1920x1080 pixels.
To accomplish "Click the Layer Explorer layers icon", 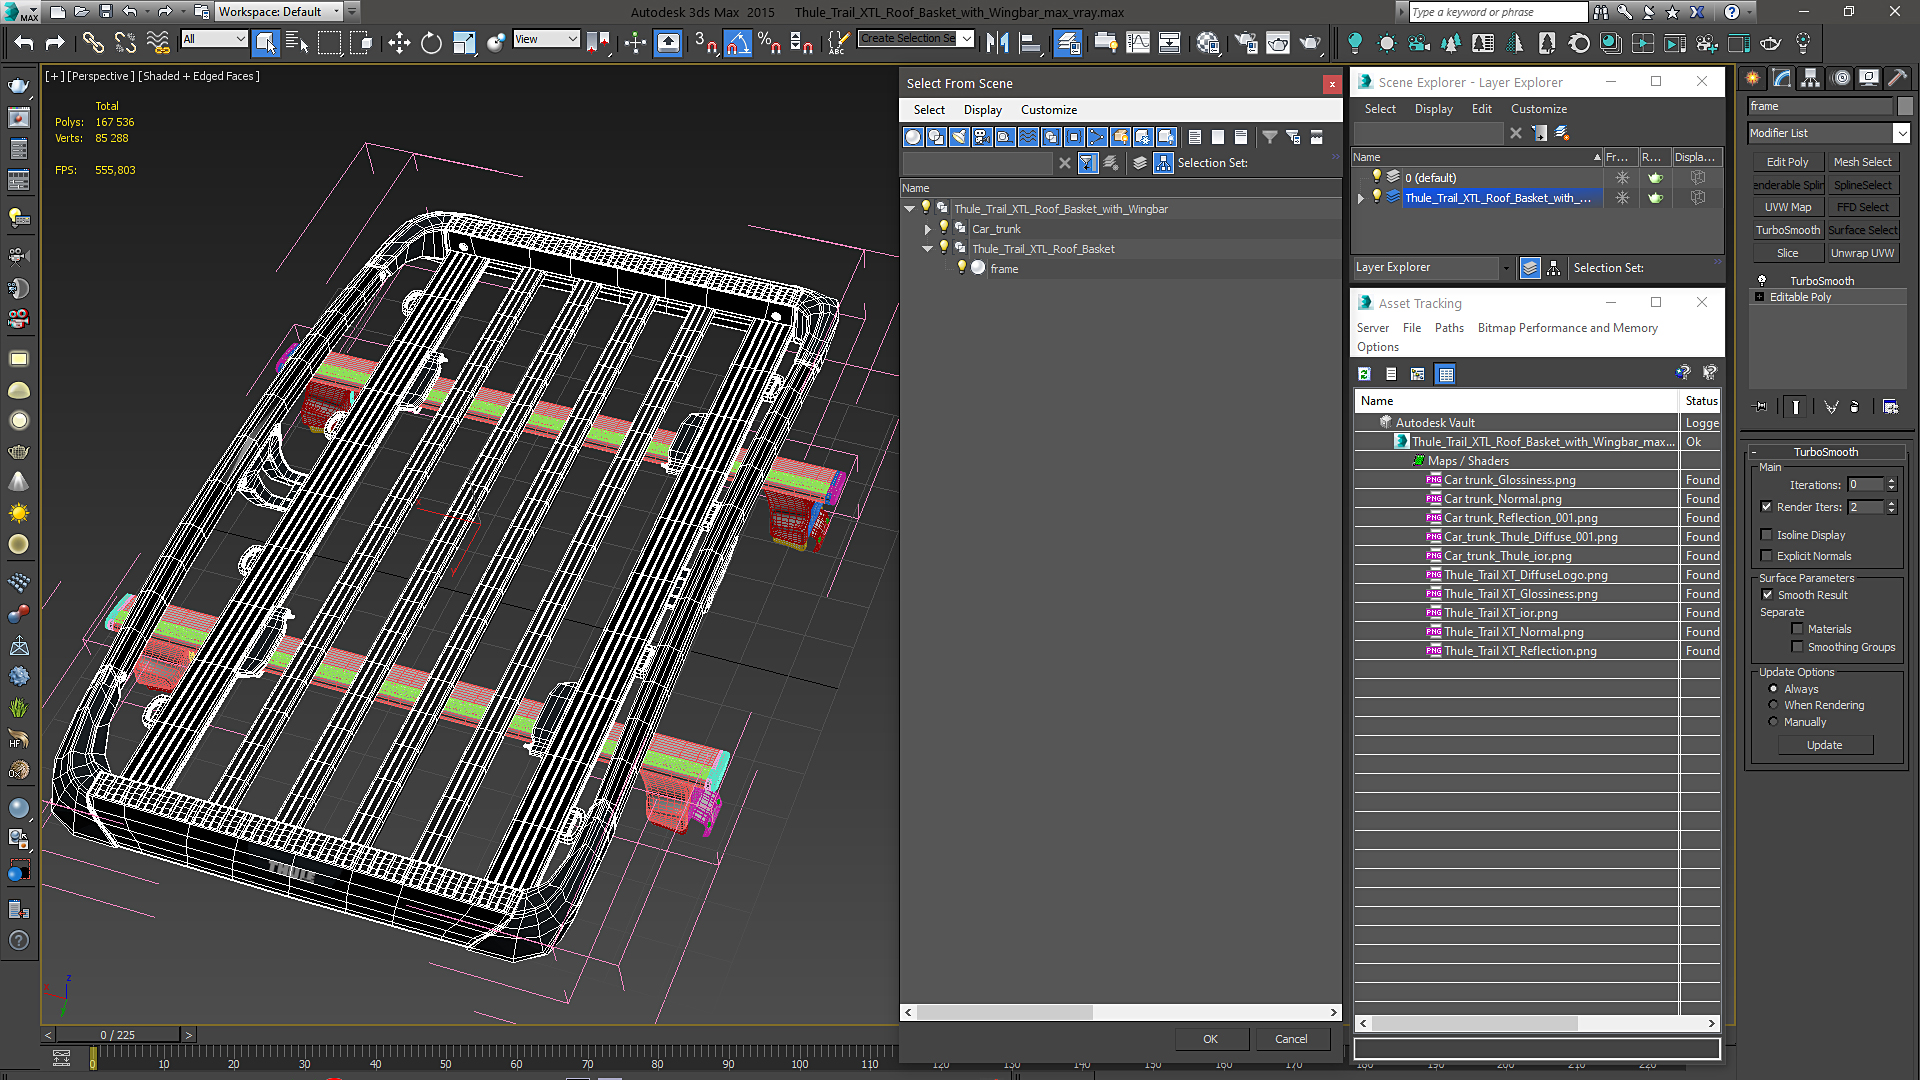I will 1530,268.
